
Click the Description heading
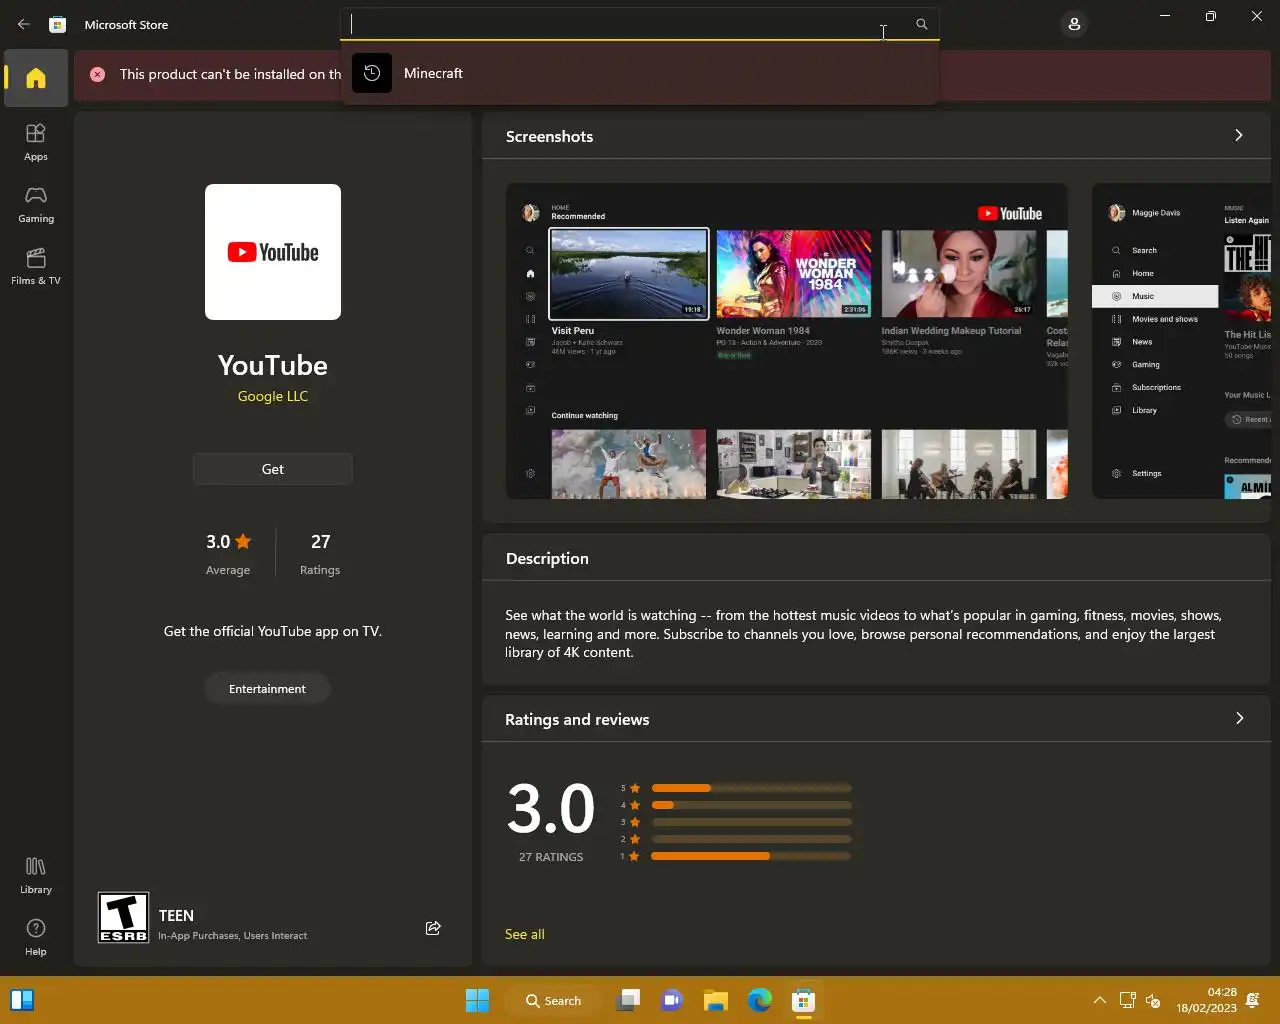point(547,558)
